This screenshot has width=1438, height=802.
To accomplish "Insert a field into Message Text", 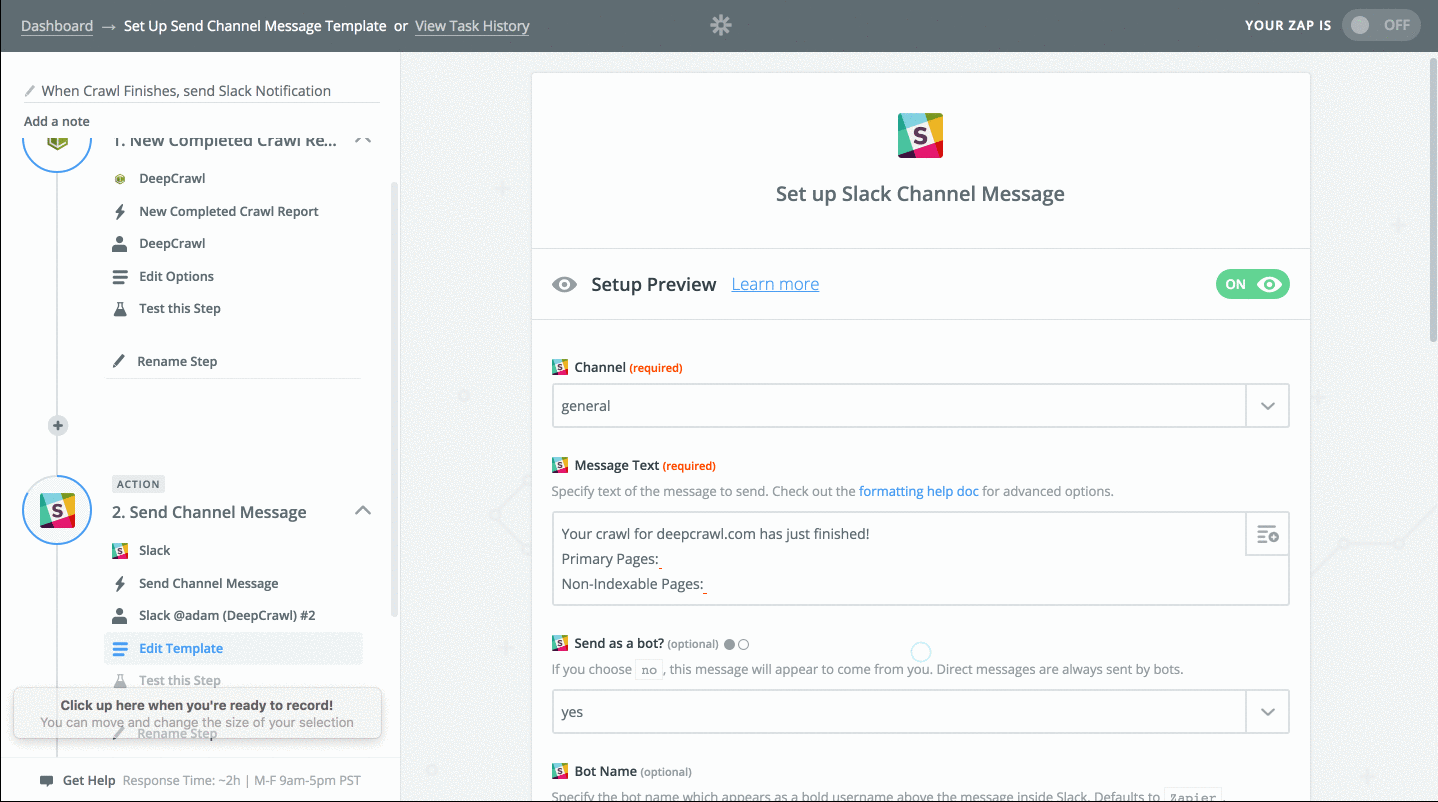I will pyautogui.click(x=1268, y=535).
